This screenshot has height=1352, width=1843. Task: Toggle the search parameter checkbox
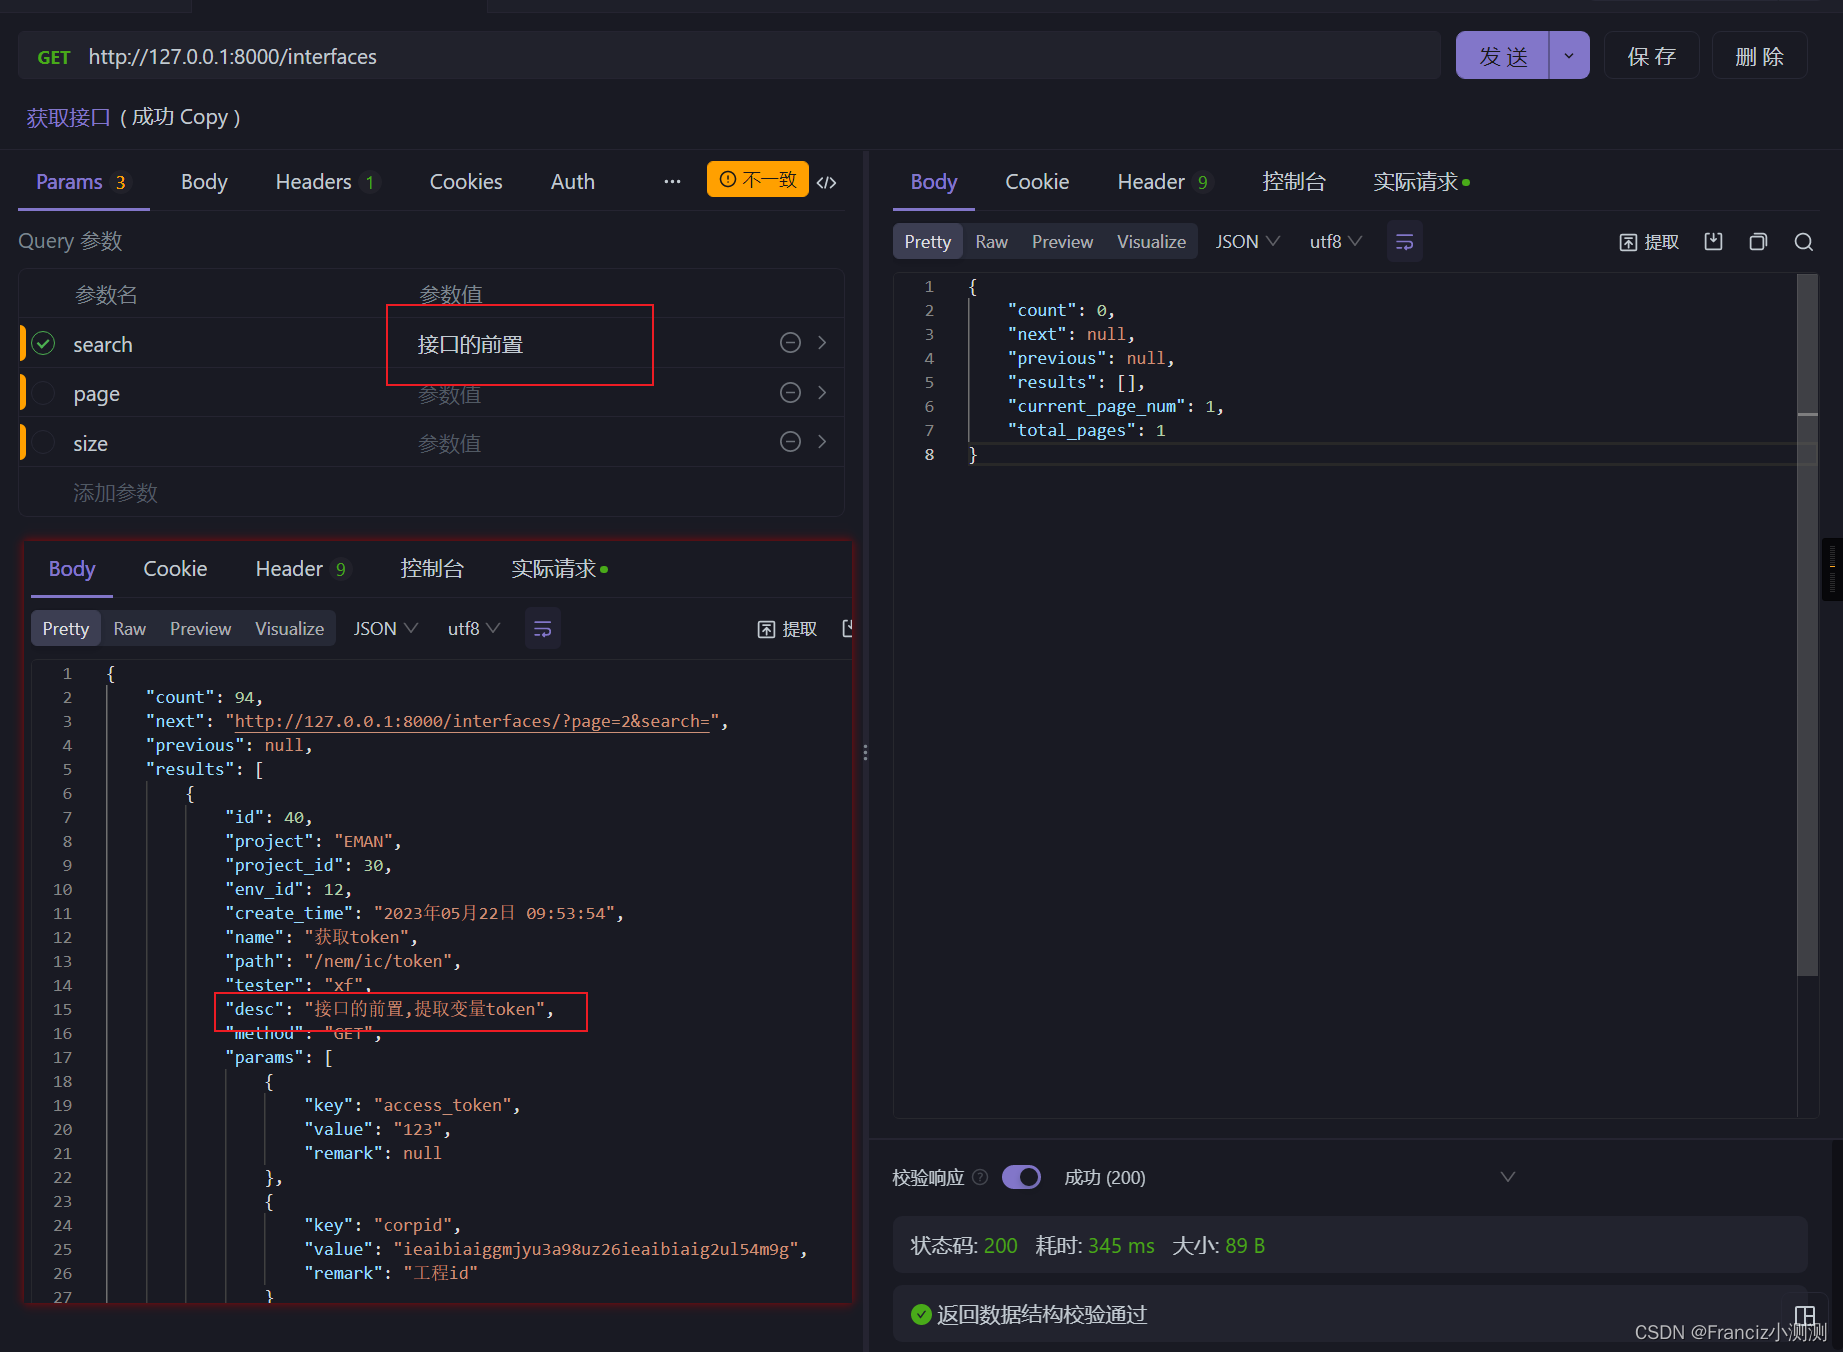point(43,344)
